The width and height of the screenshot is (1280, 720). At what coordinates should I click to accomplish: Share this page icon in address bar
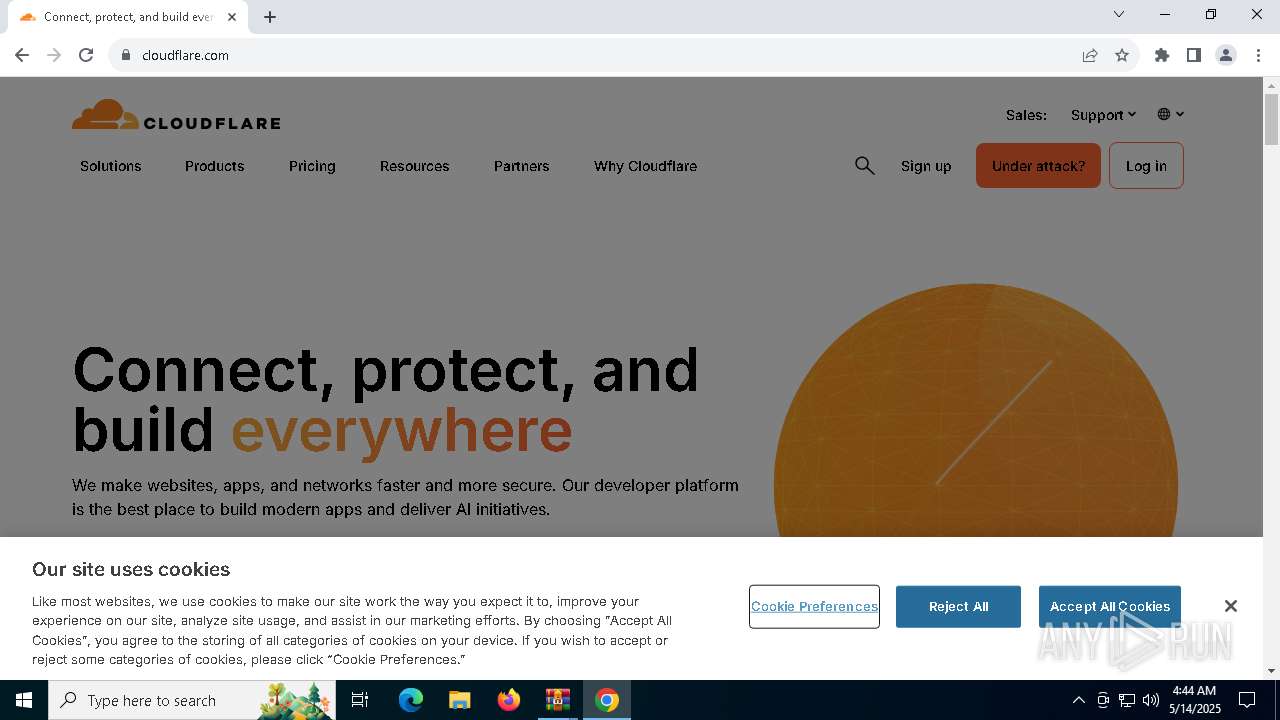coord(1090,55)
